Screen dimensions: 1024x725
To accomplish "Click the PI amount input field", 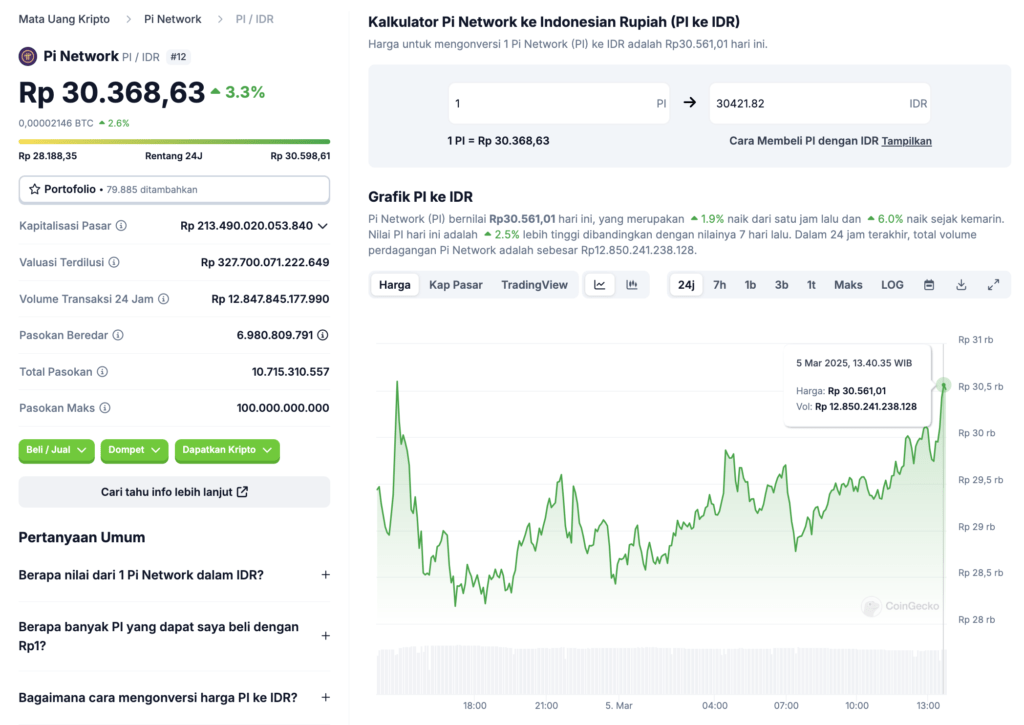I will tap(558, 103).
